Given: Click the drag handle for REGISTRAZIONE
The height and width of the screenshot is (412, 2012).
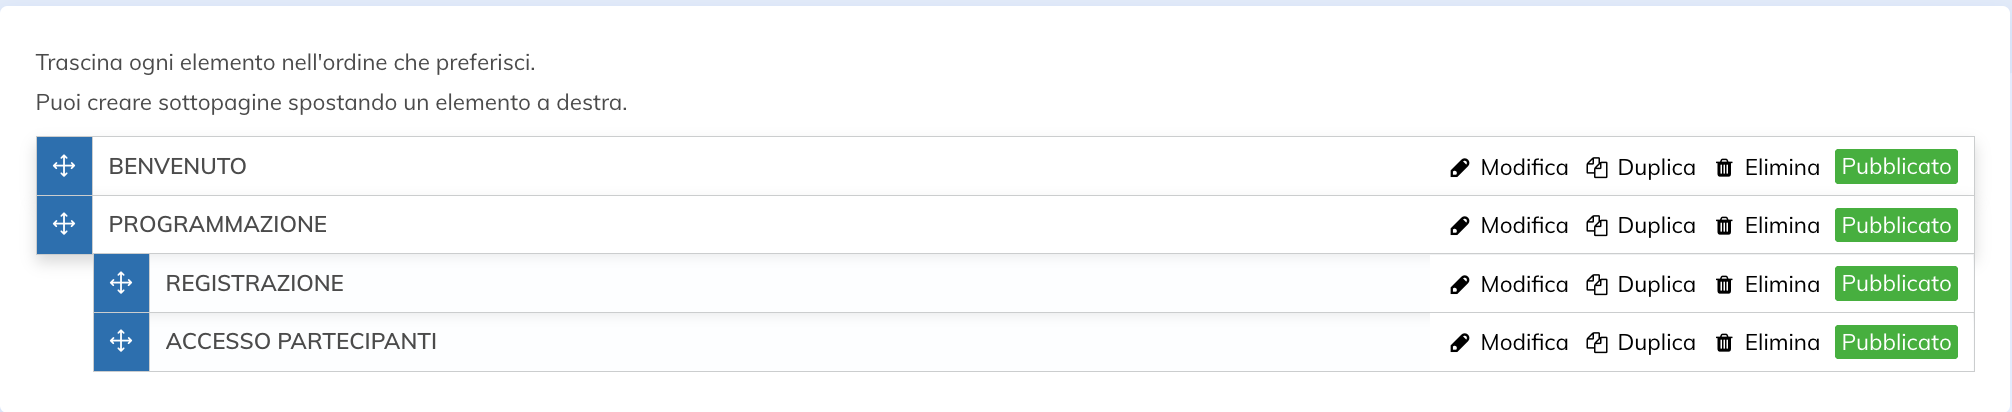Looking at the screenshot, I should (121, 283).
